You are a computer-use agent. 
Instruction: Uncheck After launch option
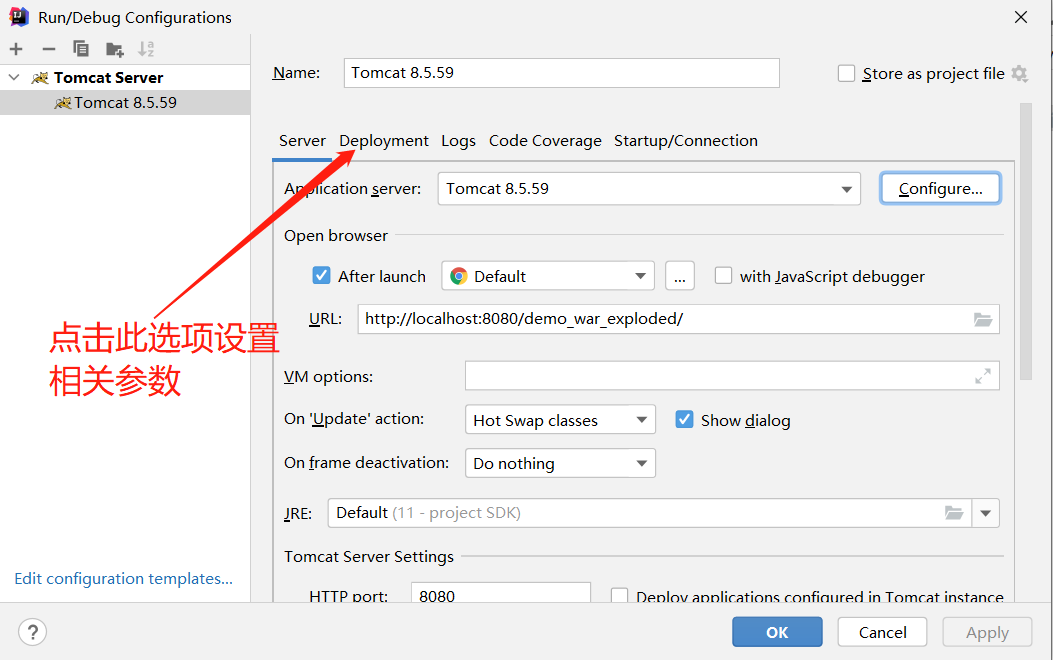(x=321, y=276)
